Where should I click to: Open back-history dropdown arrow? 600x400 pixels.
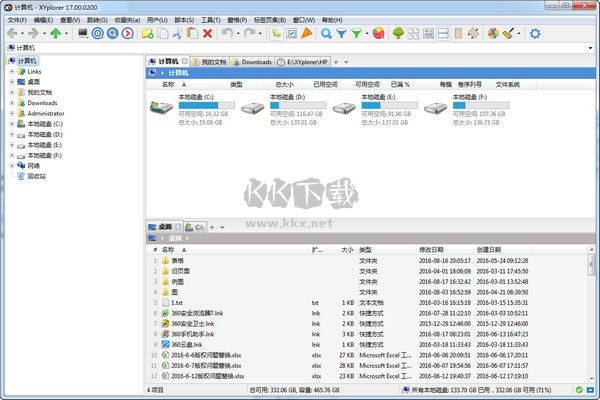coord(22,34)
